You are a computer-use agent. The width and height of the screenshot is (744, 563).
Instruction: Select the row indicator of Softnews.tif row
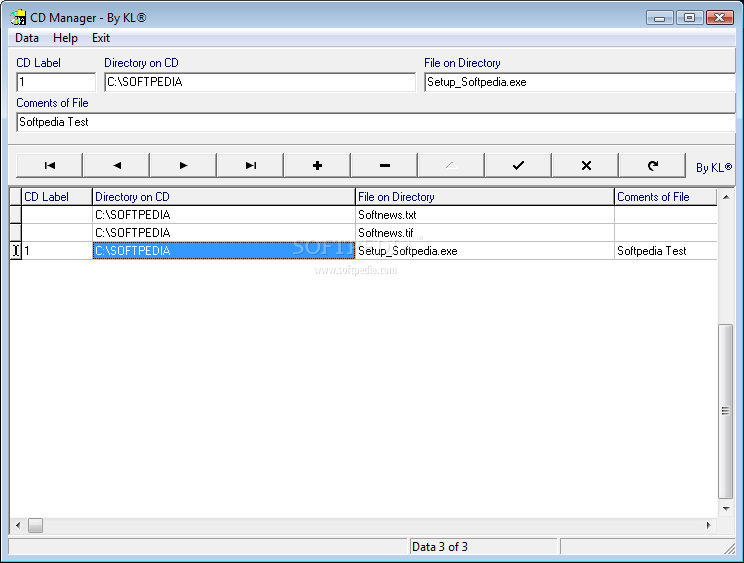[16, 233]
